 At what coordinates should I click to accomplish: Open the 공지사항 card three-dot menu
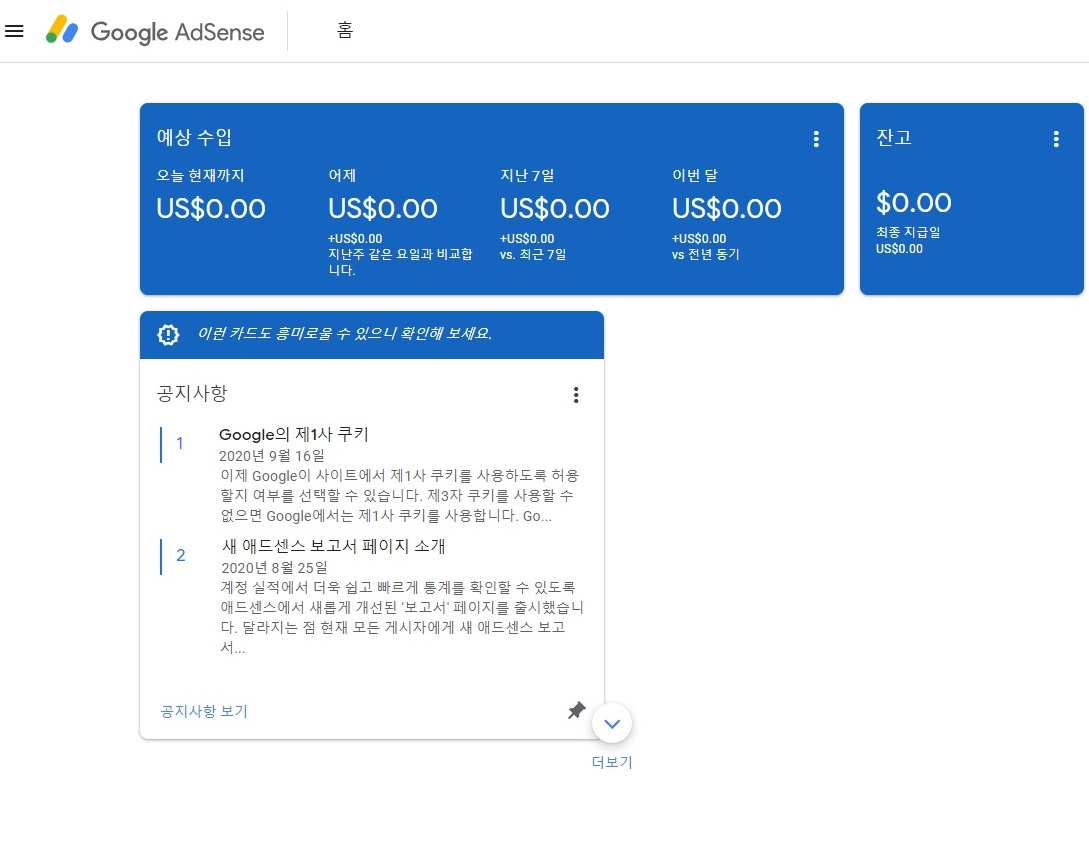click(x=576, y=395)
